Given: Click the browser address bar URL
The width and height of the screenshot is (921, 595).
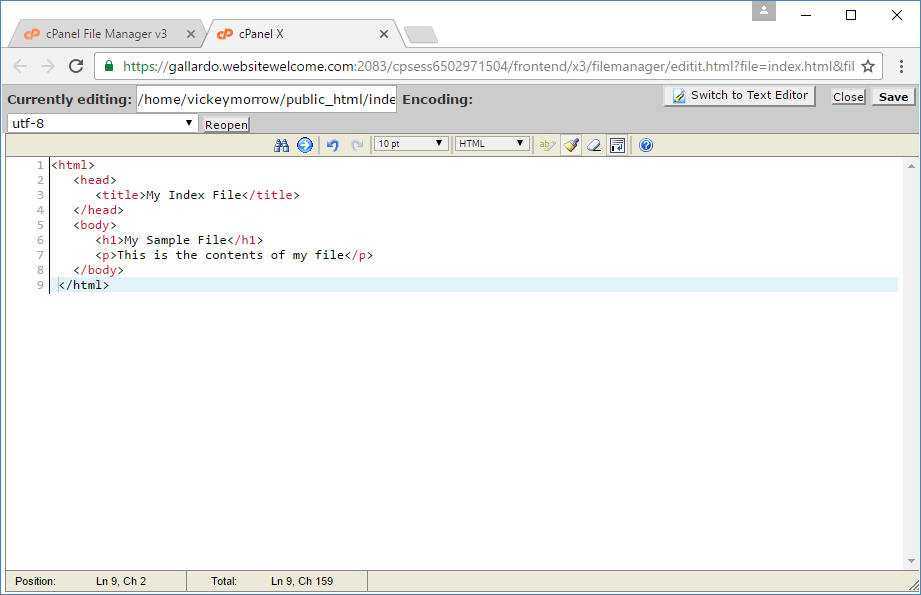Looking at the screenshot, I should pyautogui.click(x=488, y=66).
